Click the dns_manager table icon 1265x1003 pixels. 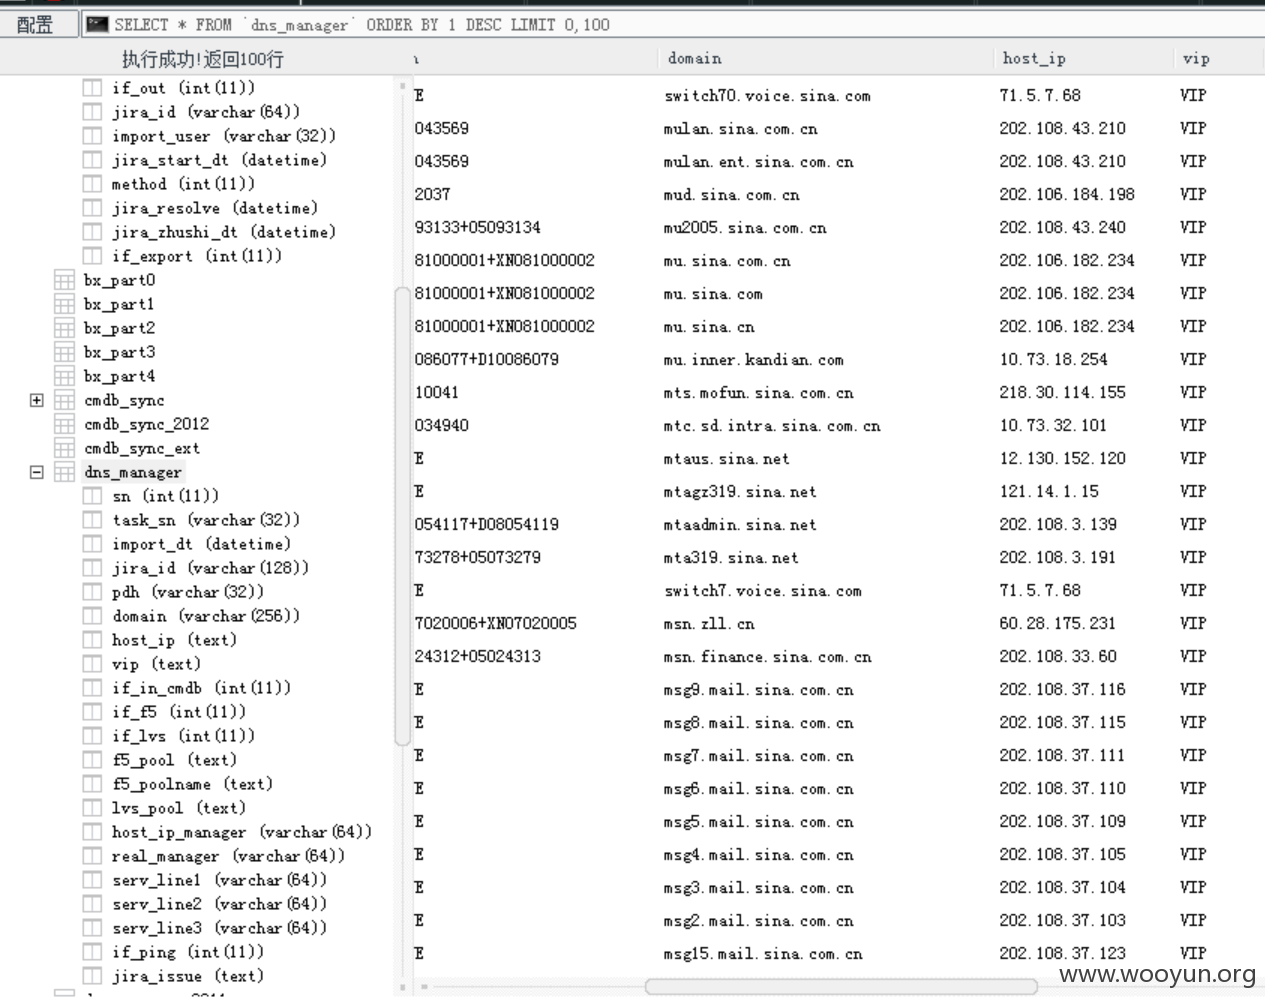64,472
